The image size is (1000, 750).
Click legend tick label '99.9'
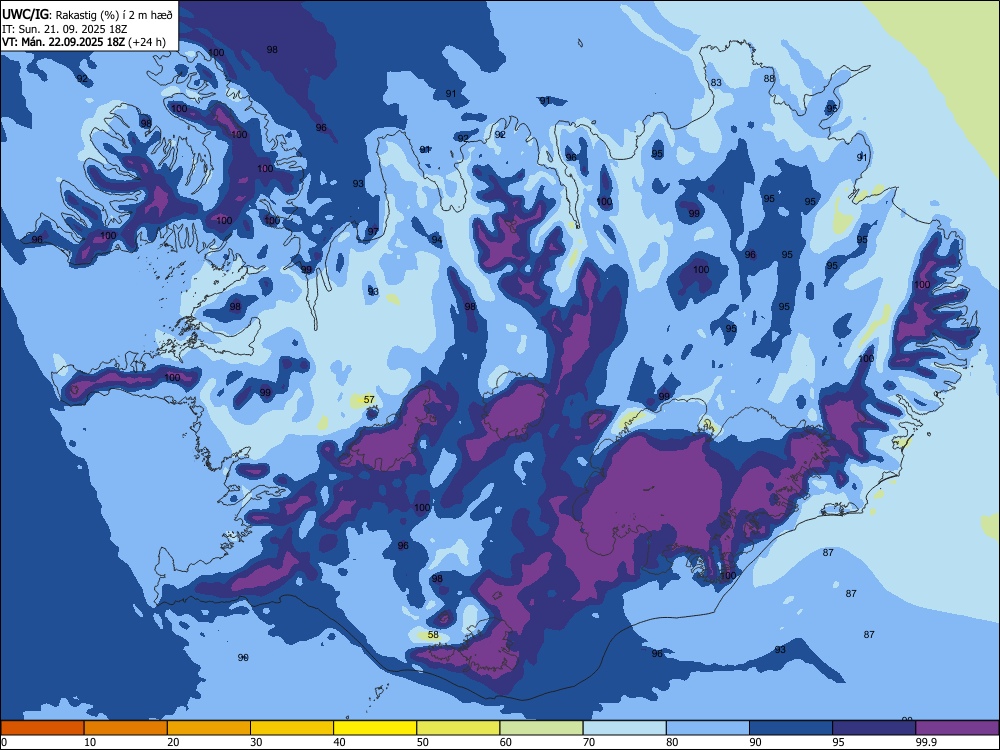click(925, 742)
